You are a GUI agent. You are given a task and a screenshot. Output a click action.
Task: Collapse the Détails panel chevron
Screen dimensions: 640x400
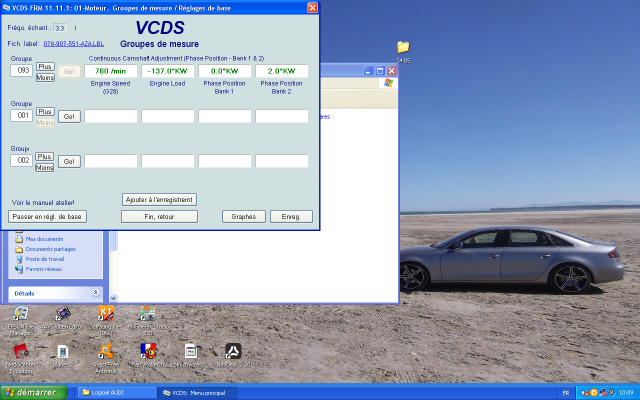(95, 293)
